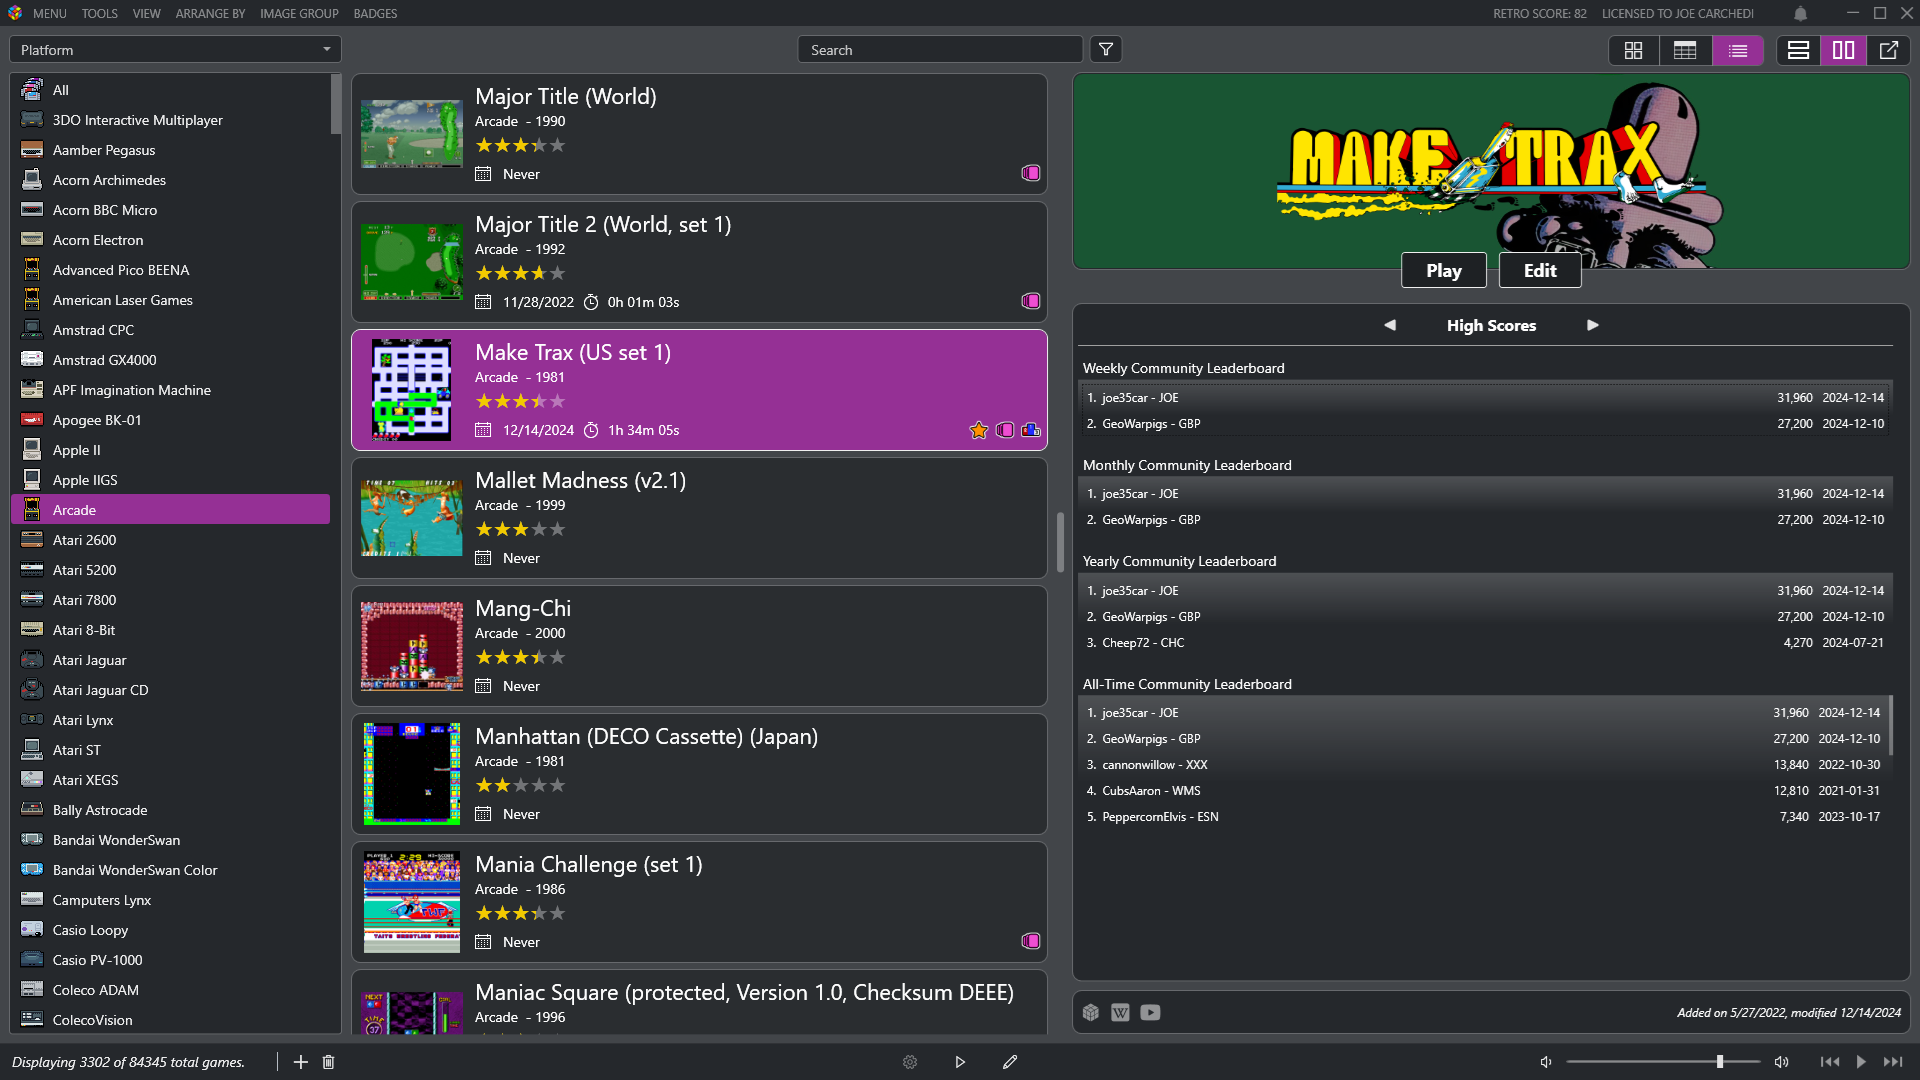The height and width of the screenshot is (1080, 1920).
Task: Switch to the table details view
Action: coord(1686,50)
